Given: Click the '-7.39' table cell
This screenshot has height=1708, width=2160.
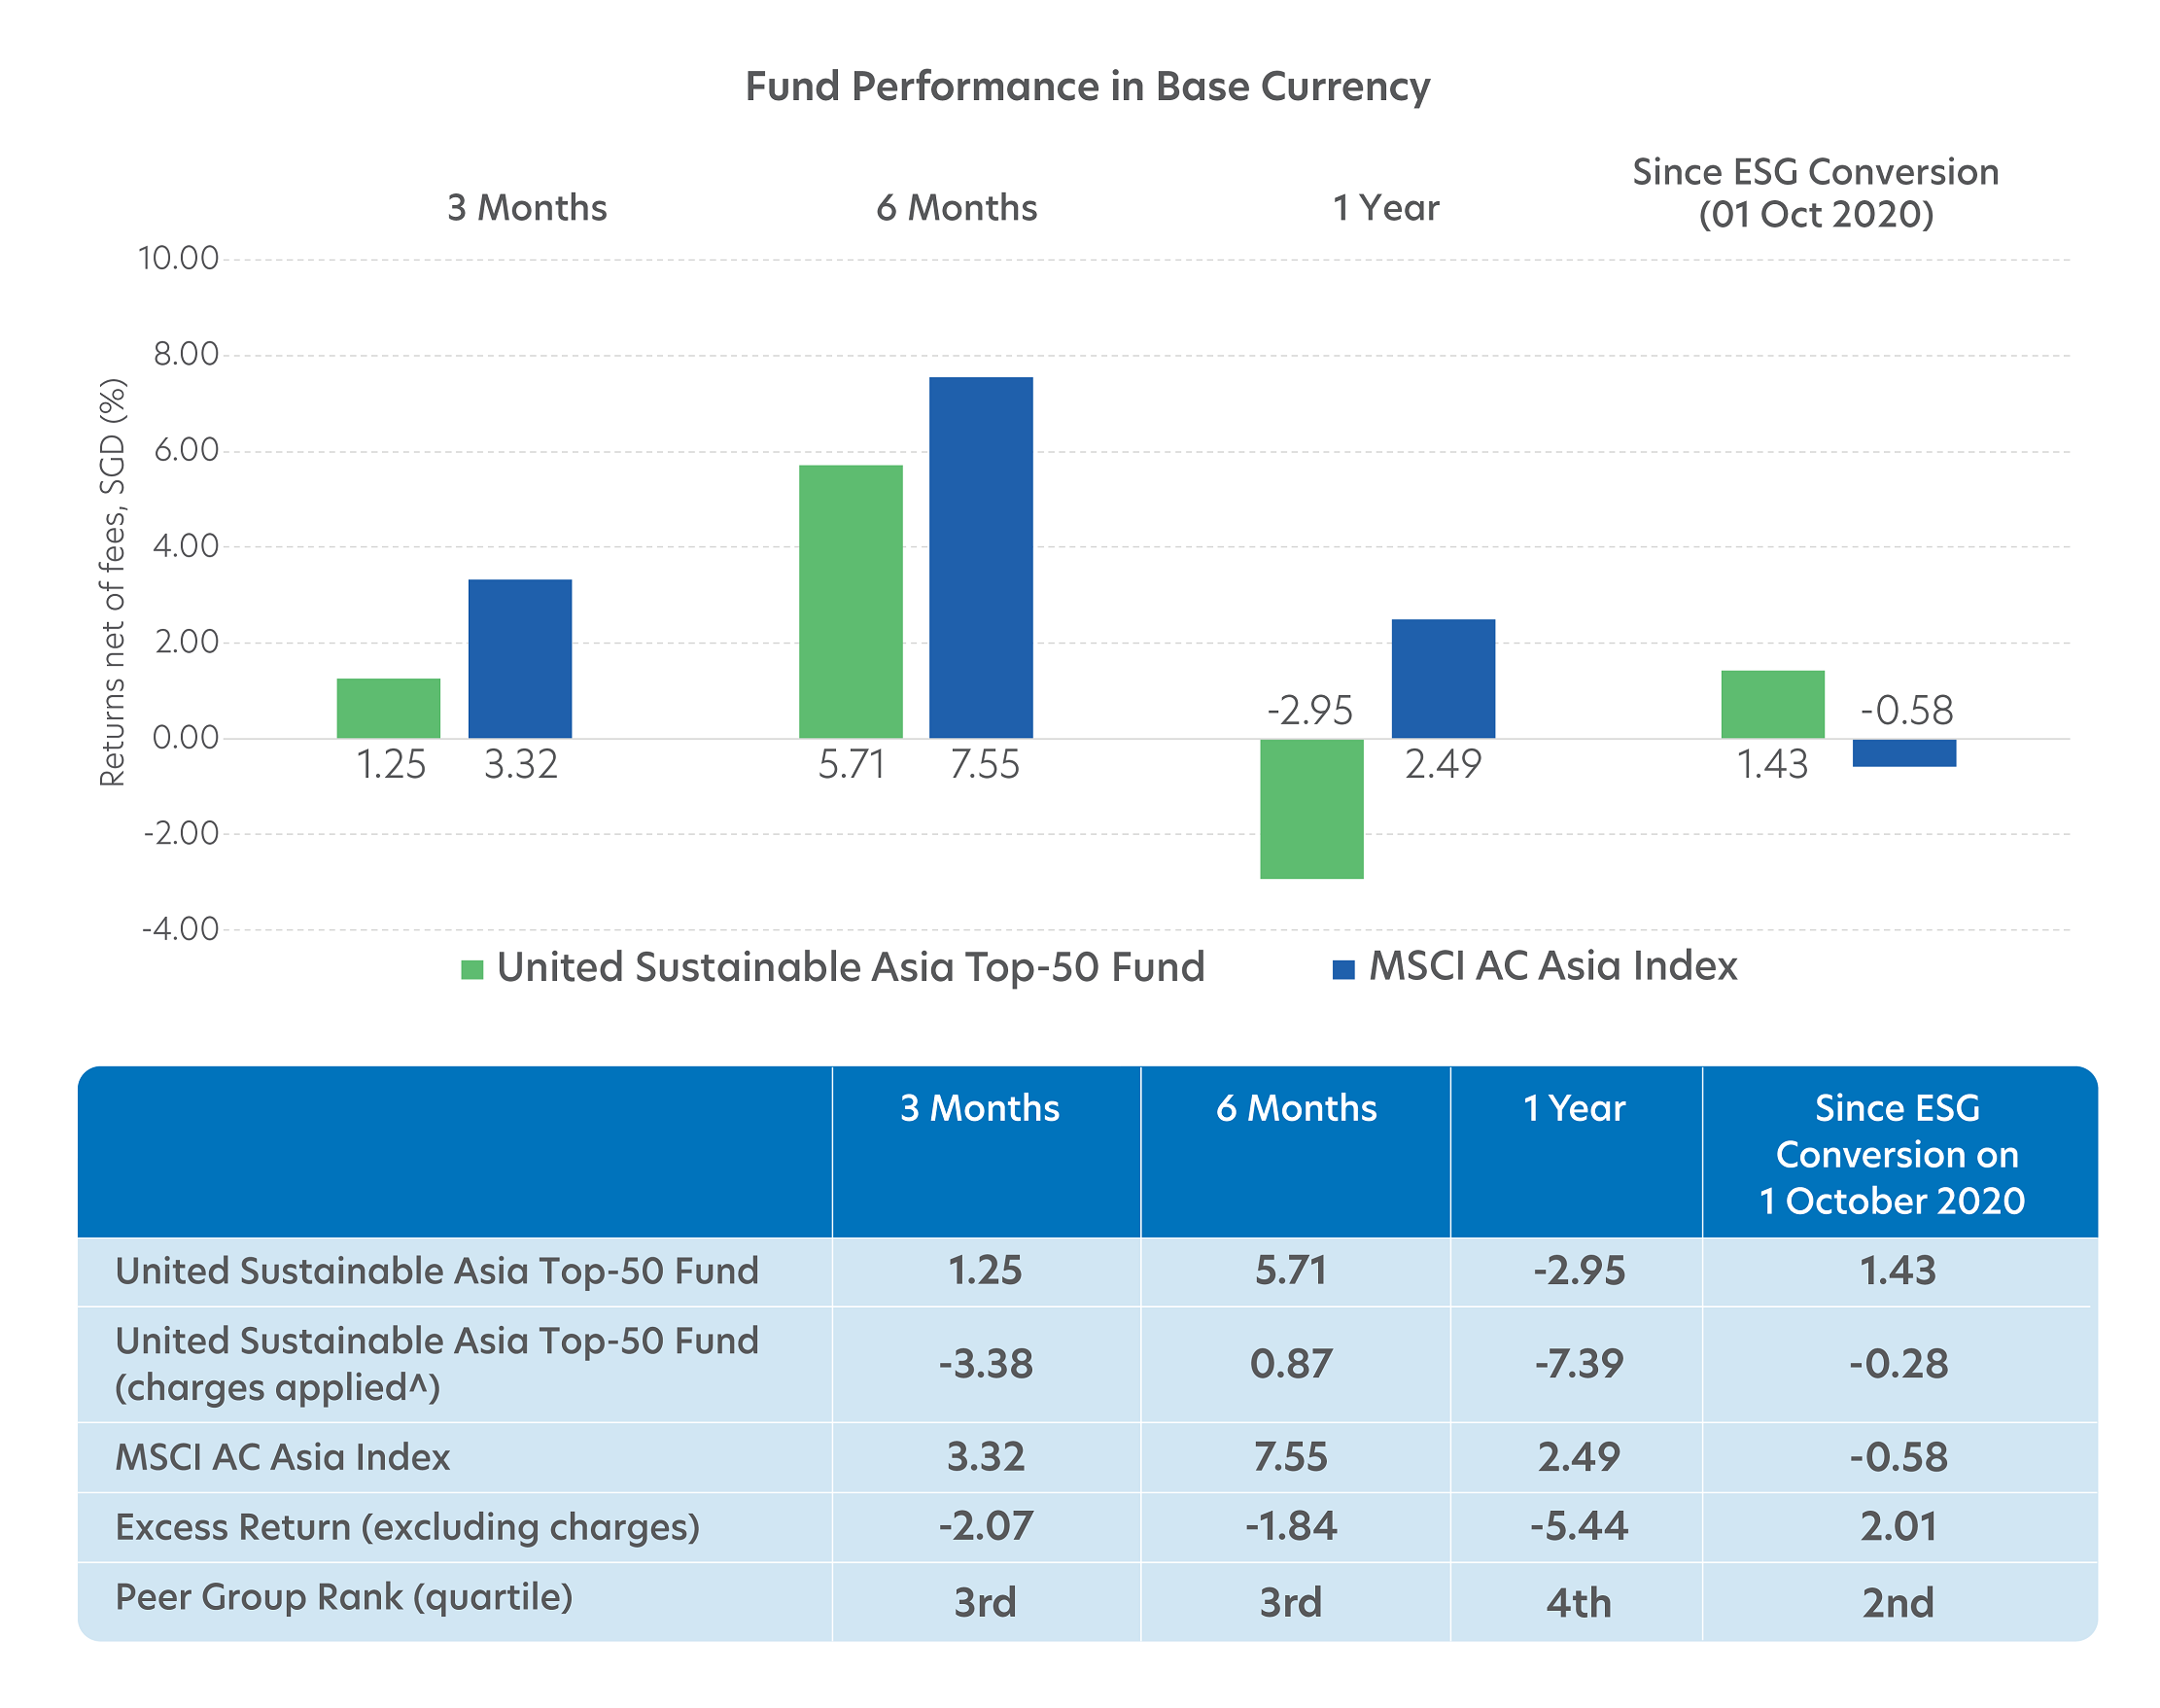Looking at the screenshot, I should click(x=1579, y=1365).
